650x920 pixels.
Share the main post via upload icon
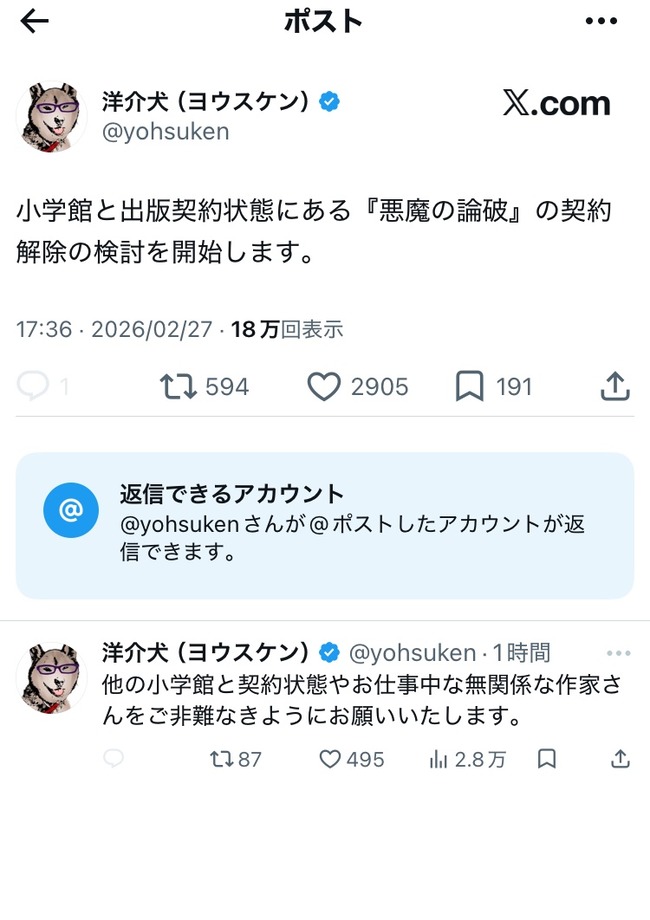click(615, 386)
